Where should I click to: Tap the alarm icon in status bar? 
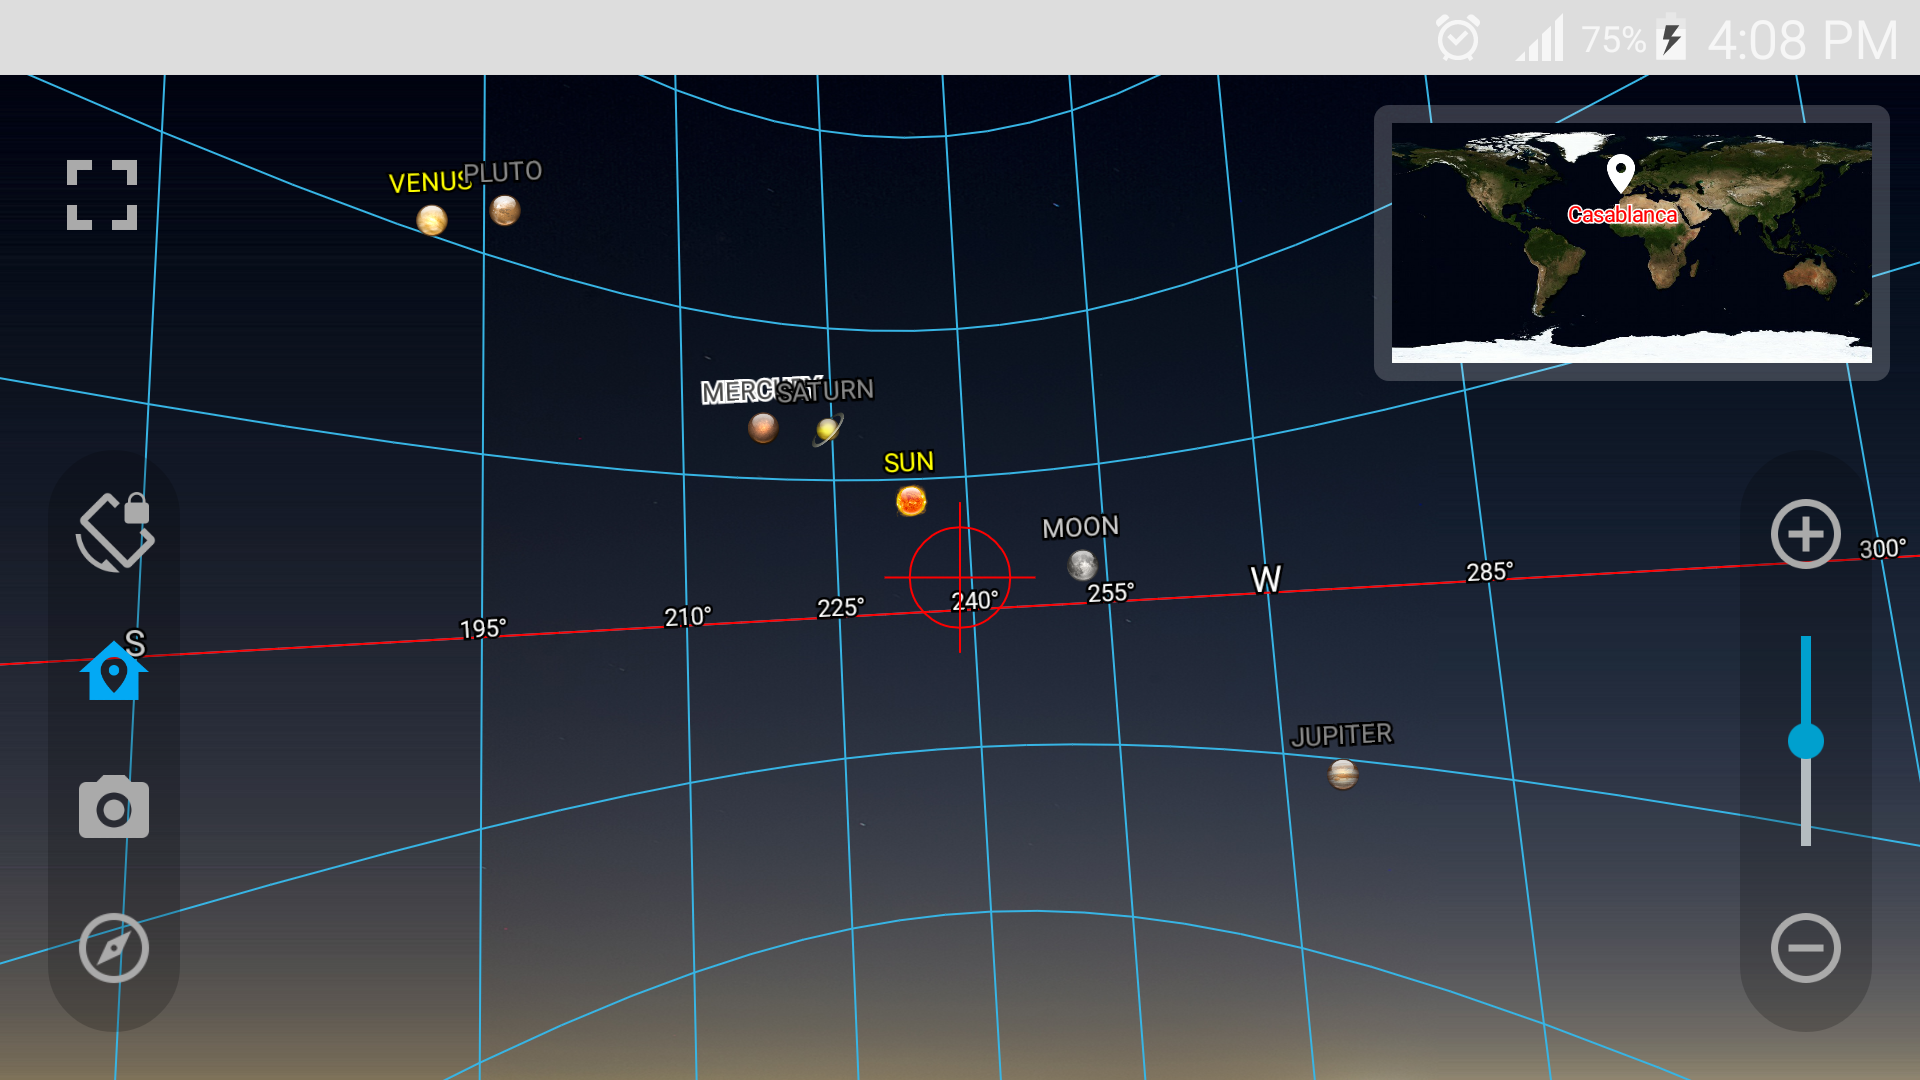(x=1458, y=39)
